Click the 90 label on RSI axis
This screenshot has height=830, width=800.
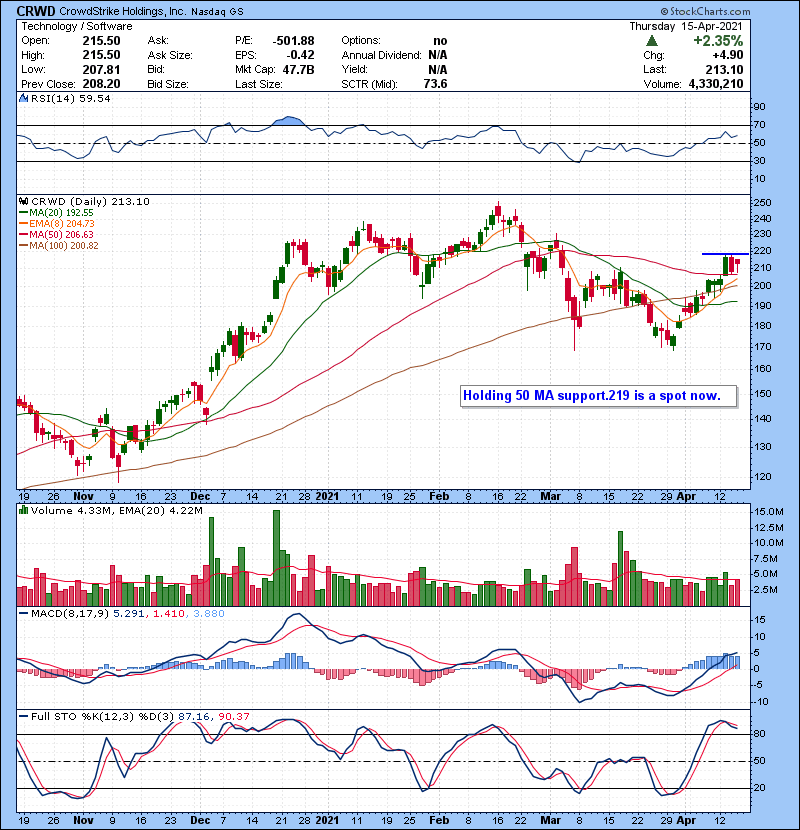pos(759,107)
